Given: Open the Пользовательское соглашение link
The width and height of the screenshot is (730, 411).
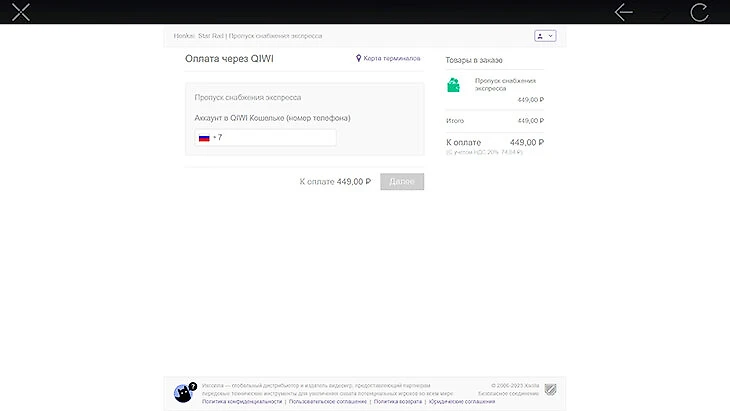Looking at the screenshot, I should point(328,401).
